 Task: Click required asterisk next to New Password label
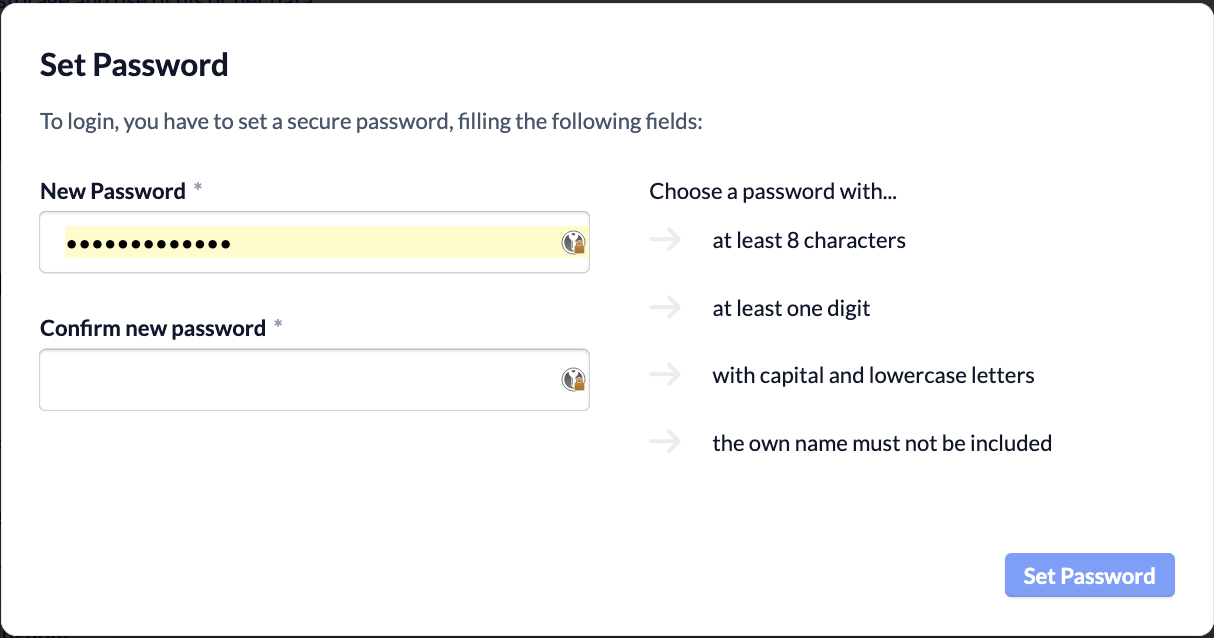[198, 189]
